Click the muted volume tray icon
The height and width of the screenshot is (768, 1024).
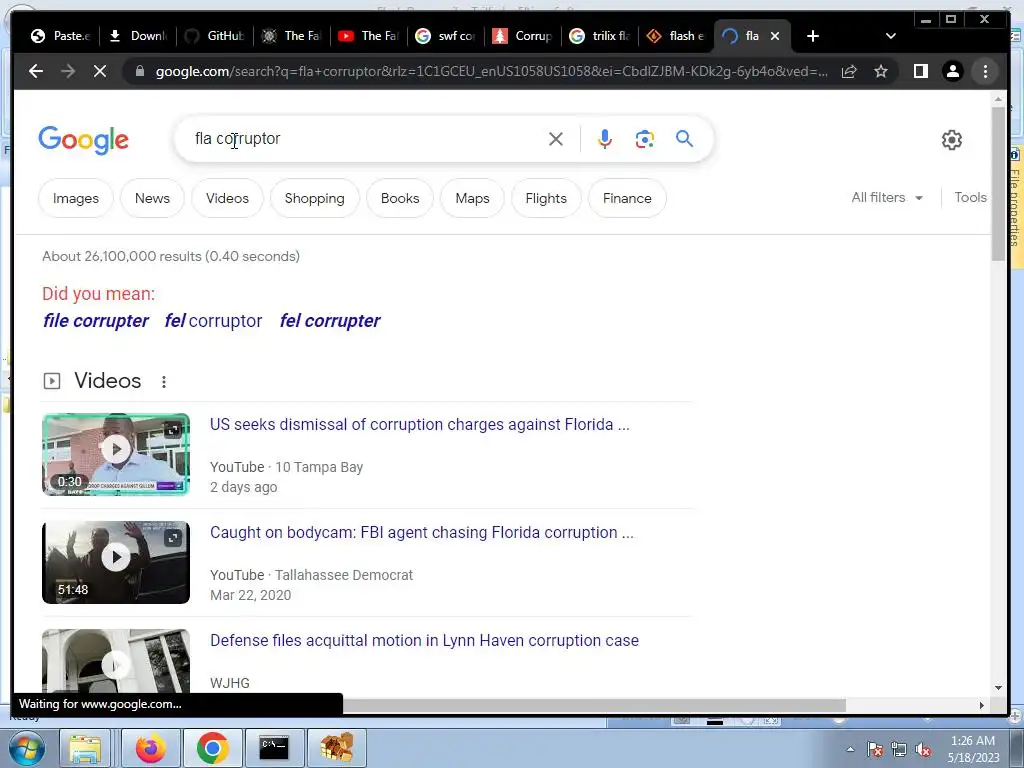coord(923,750)
